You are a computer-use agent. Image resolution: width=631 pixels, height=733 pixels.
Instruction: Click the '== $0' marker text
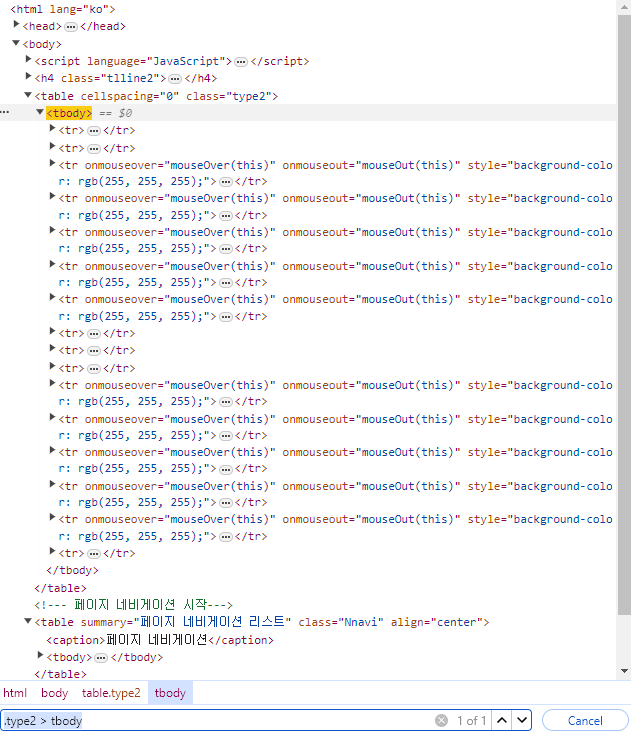(x=115, y=113)
